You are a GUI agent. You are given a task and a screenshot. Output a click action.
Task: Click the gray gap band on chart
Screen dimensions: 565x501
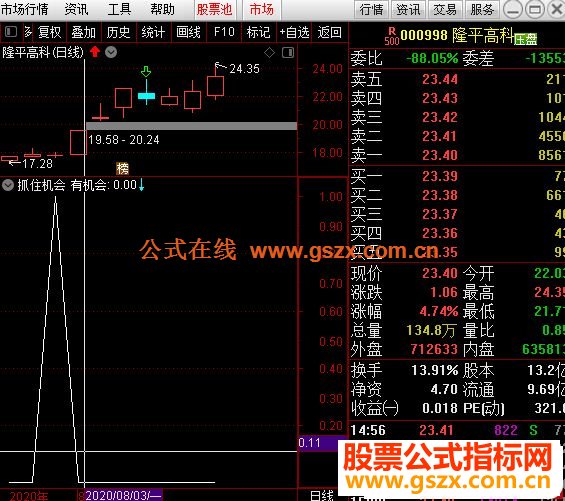[x=191, y=125]
